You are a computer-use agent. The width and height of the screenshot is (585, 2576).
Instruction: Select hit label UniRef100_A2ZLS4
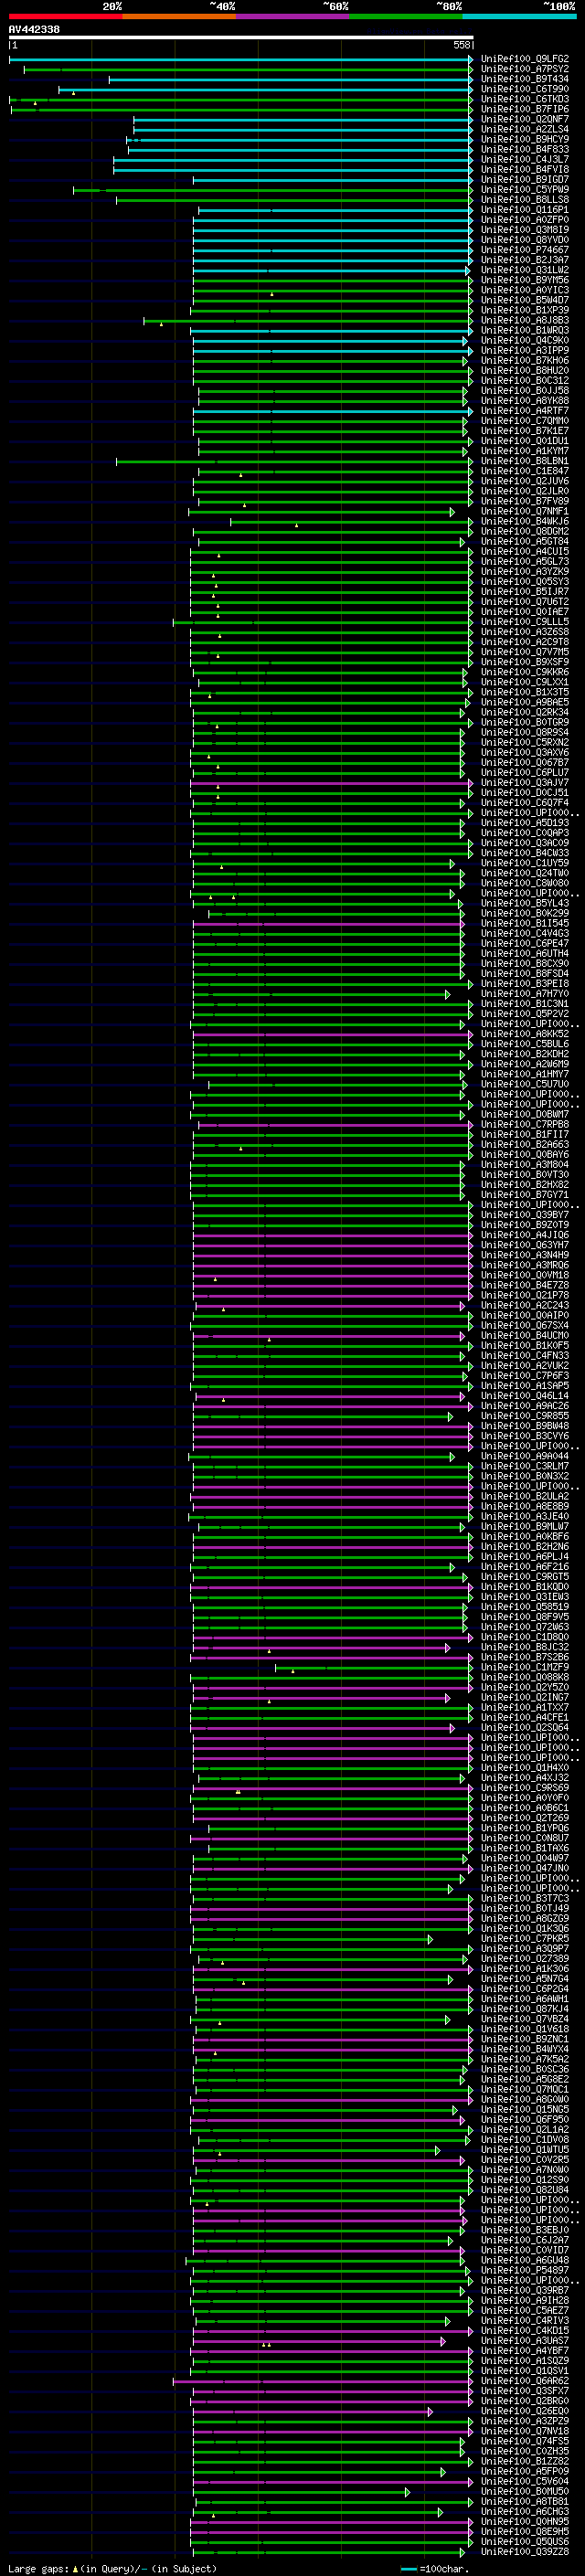click(525, 129)
